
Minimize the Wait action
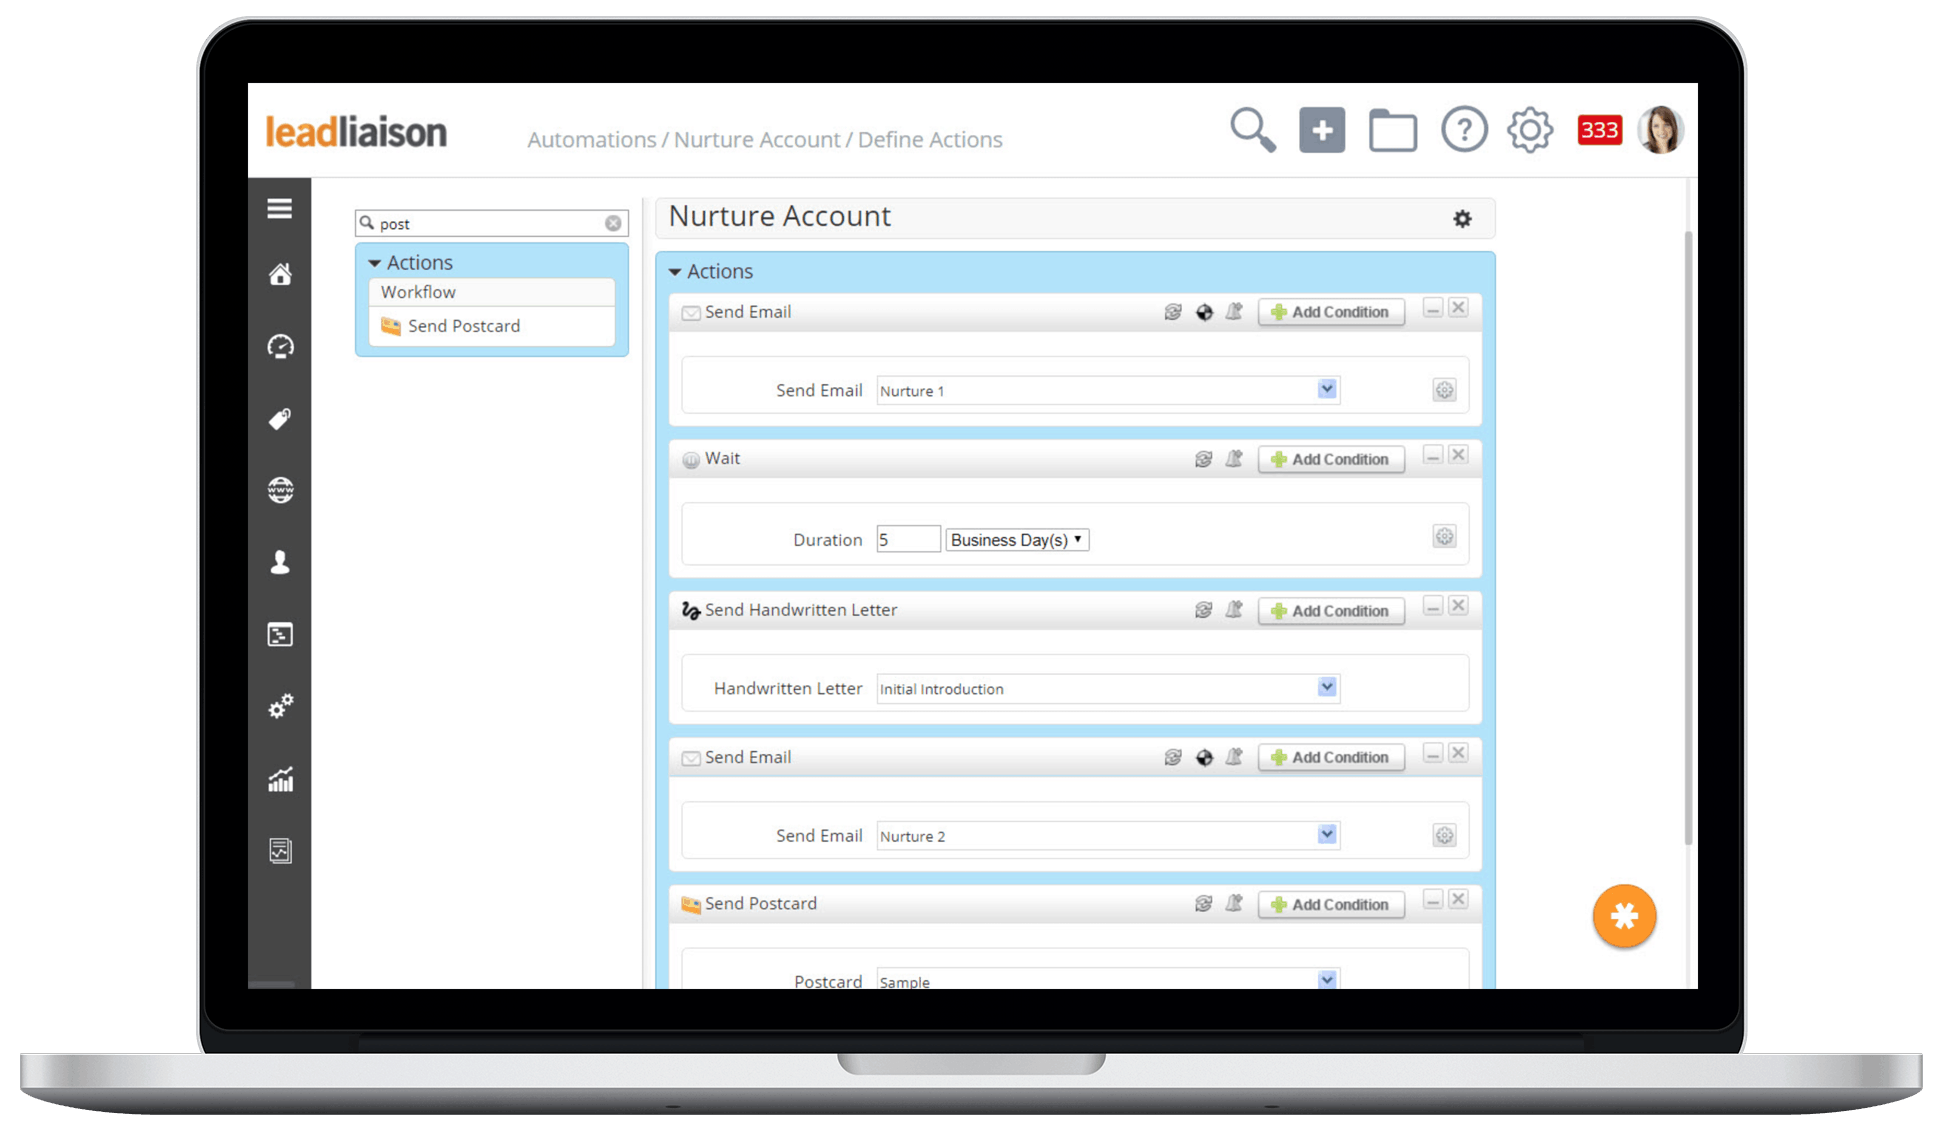pos(1433,456)
